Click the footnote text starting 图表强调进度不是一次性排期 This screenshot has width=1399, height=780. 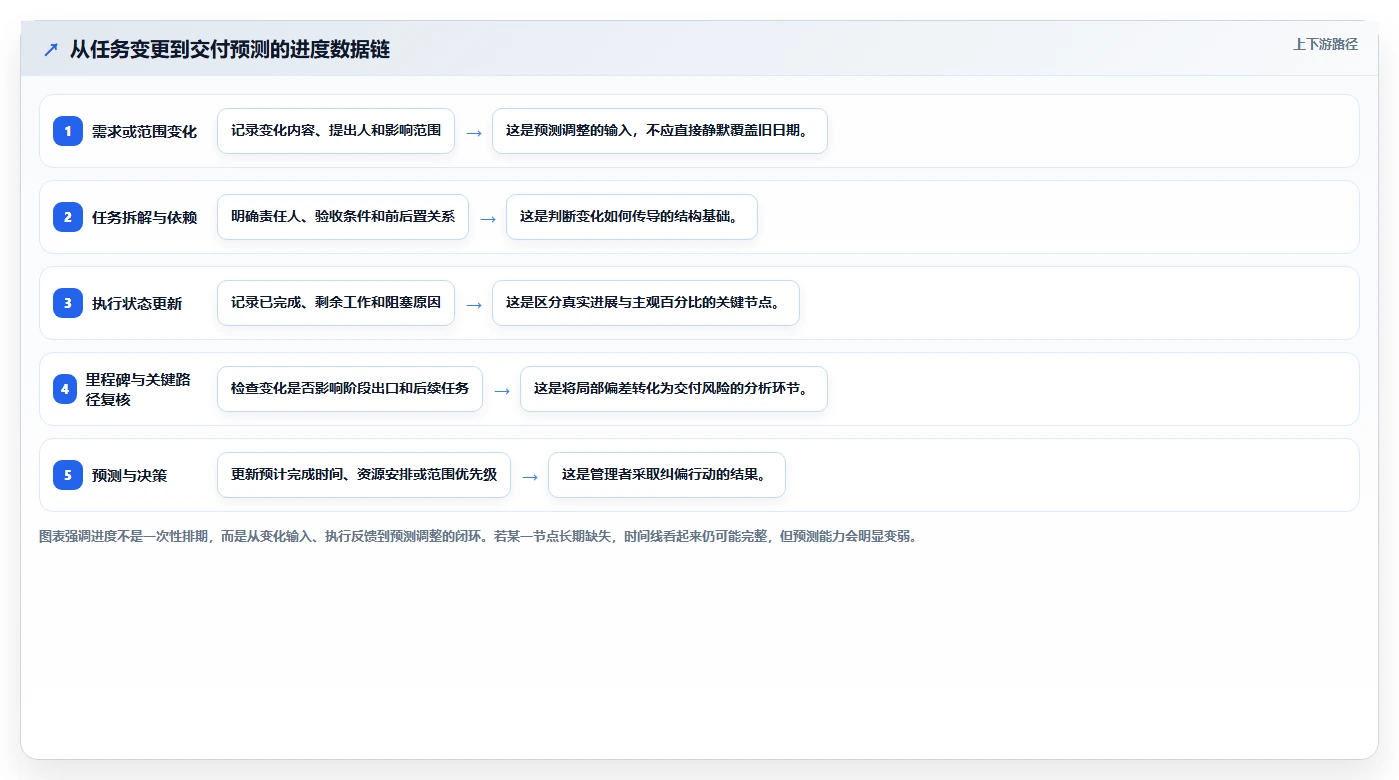478,536
